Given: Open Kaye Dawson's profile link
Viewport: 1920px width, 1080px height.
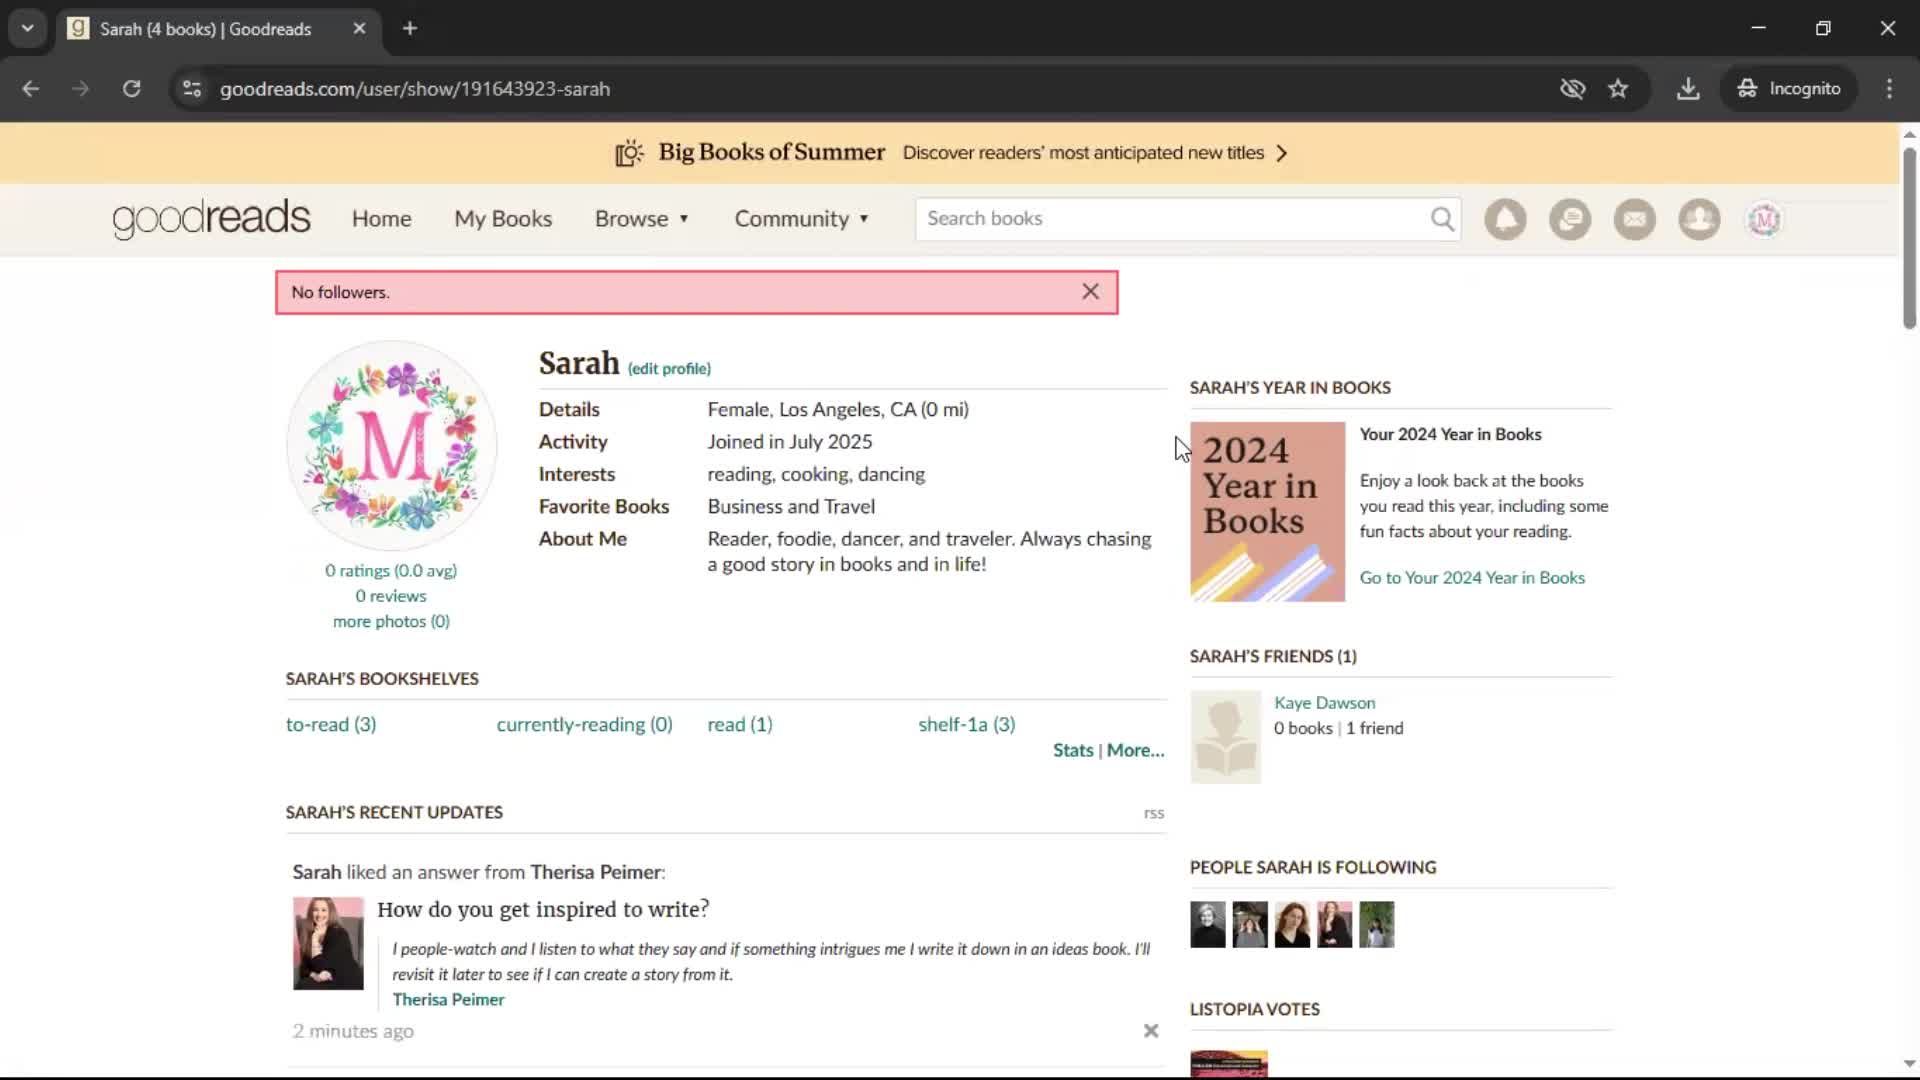Looking at the screenshot, I should 1324,703.
